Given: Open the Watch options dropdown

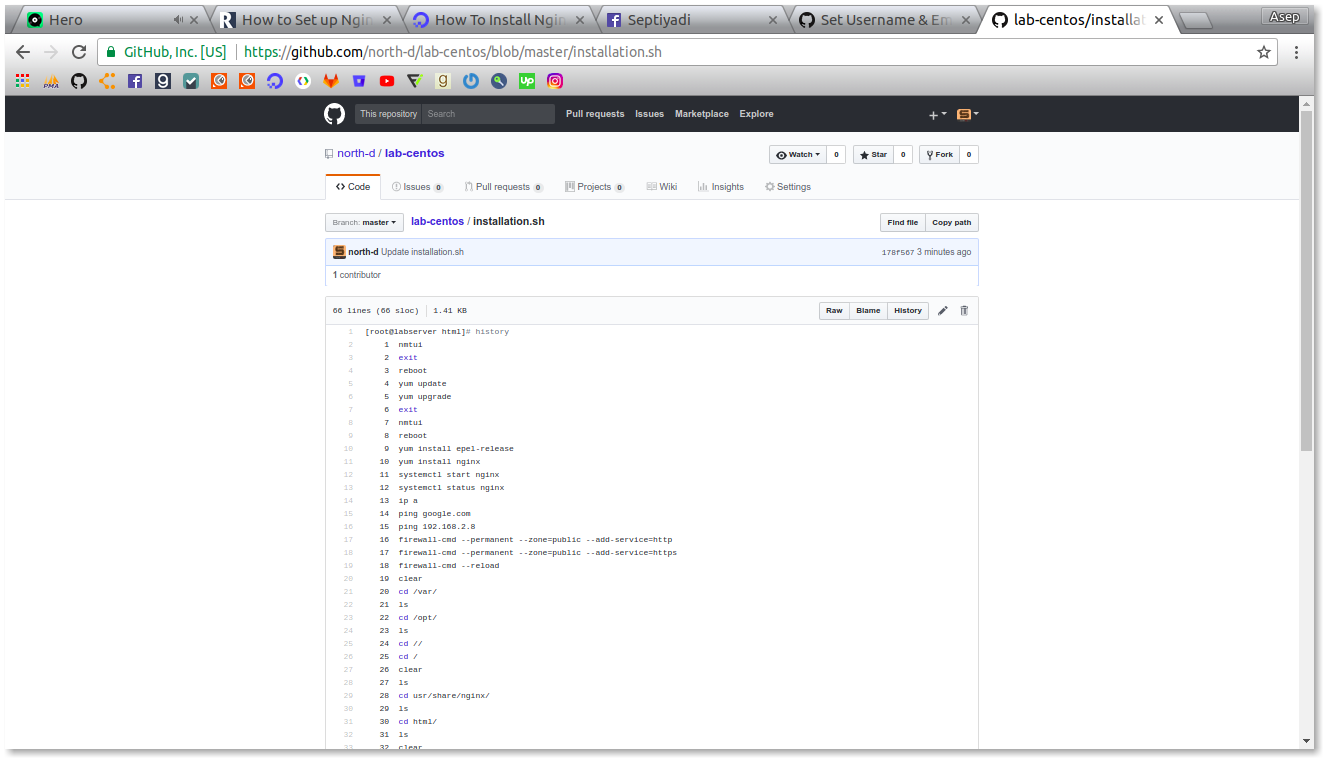Looking at the screenshot, I should 796,154.
